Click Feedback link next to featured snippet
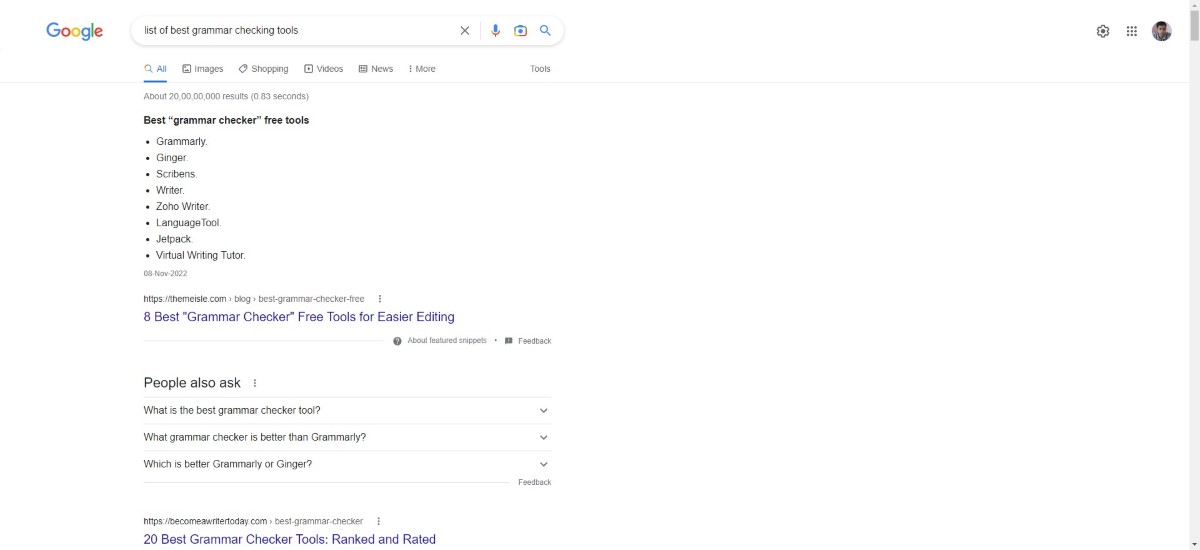 [535, 341]
